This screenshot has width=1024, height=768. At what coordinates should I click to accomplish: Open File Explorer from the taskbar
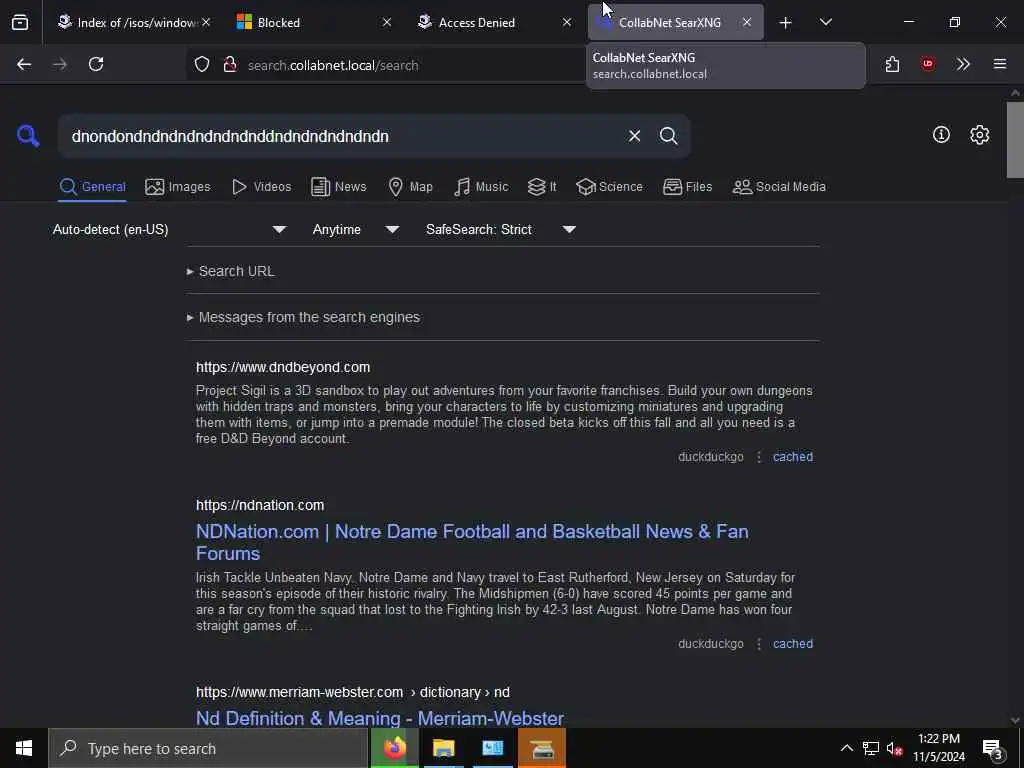443,748
